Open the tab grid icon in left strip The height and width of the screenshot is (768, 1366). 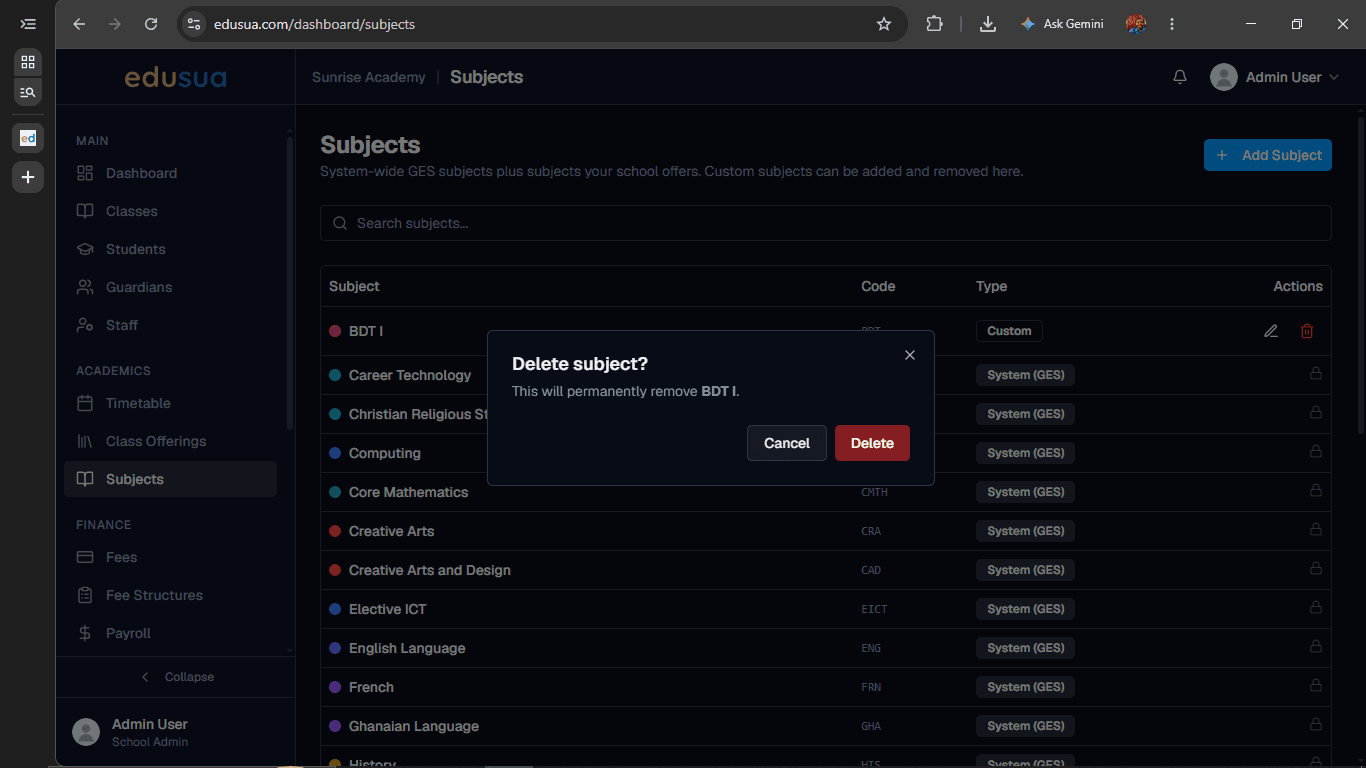28,62
